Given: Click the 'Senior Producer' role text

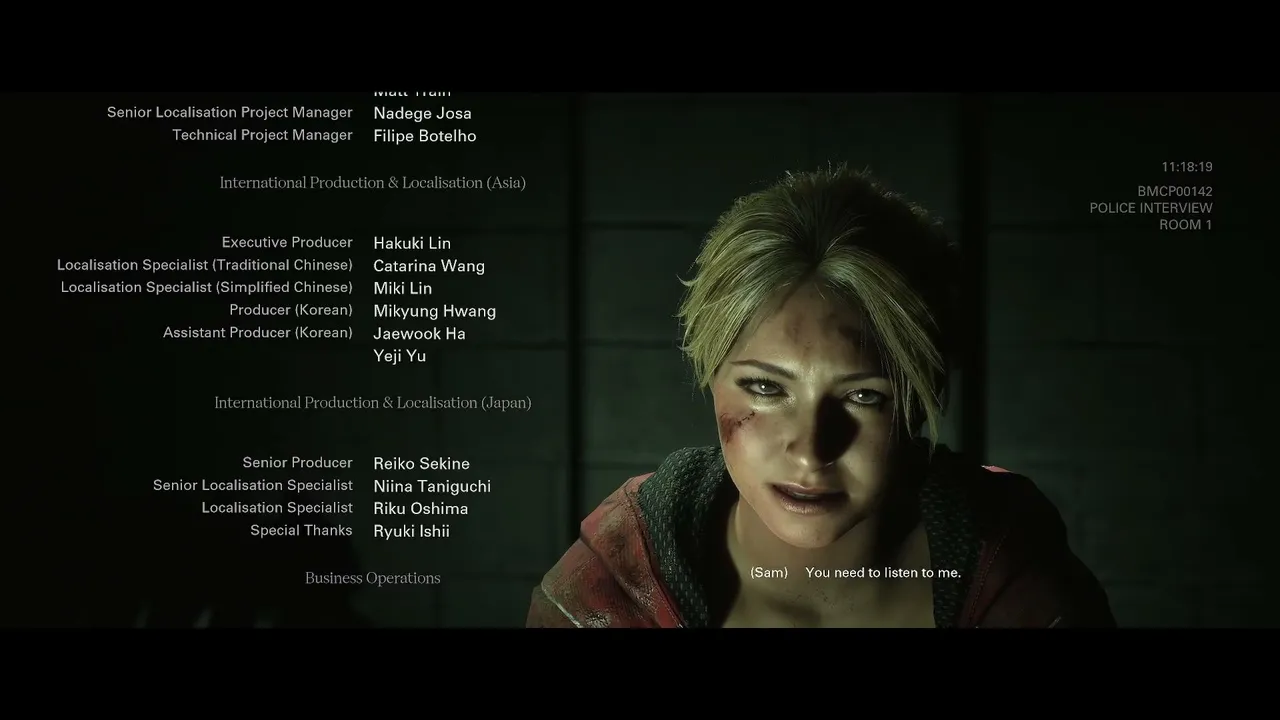Looking at the screenshot, I should 298,462.
